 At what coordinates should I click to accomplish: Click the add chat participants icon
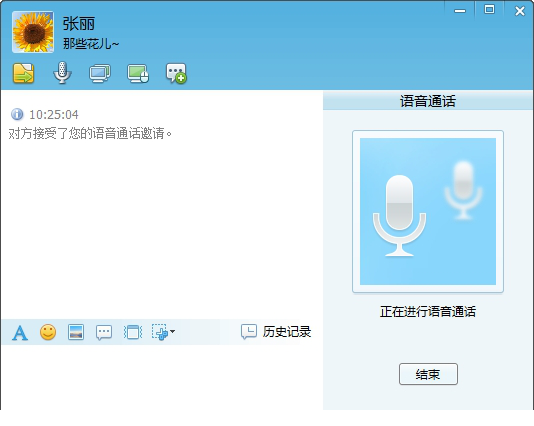tap(176, 73)
